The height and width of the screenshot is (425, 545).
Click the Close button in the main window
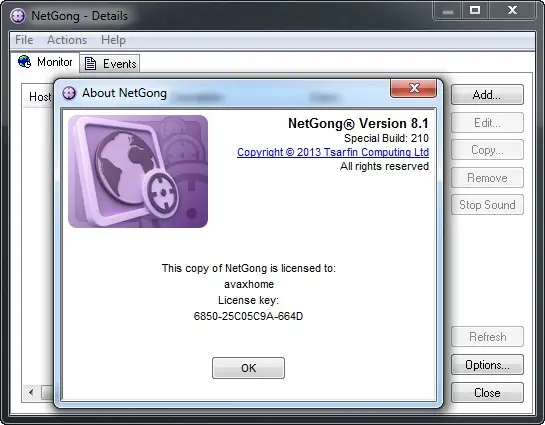click(487, 393)
